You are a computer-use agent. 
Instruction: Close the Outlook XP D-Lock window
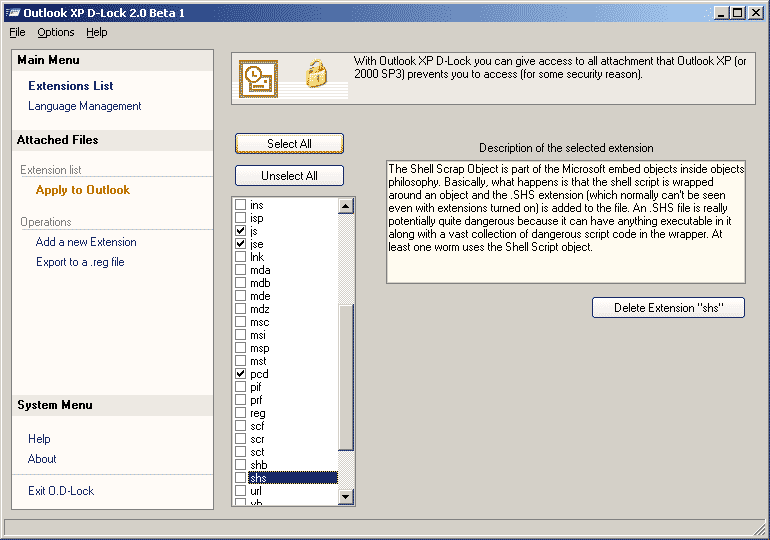(756, 13)
